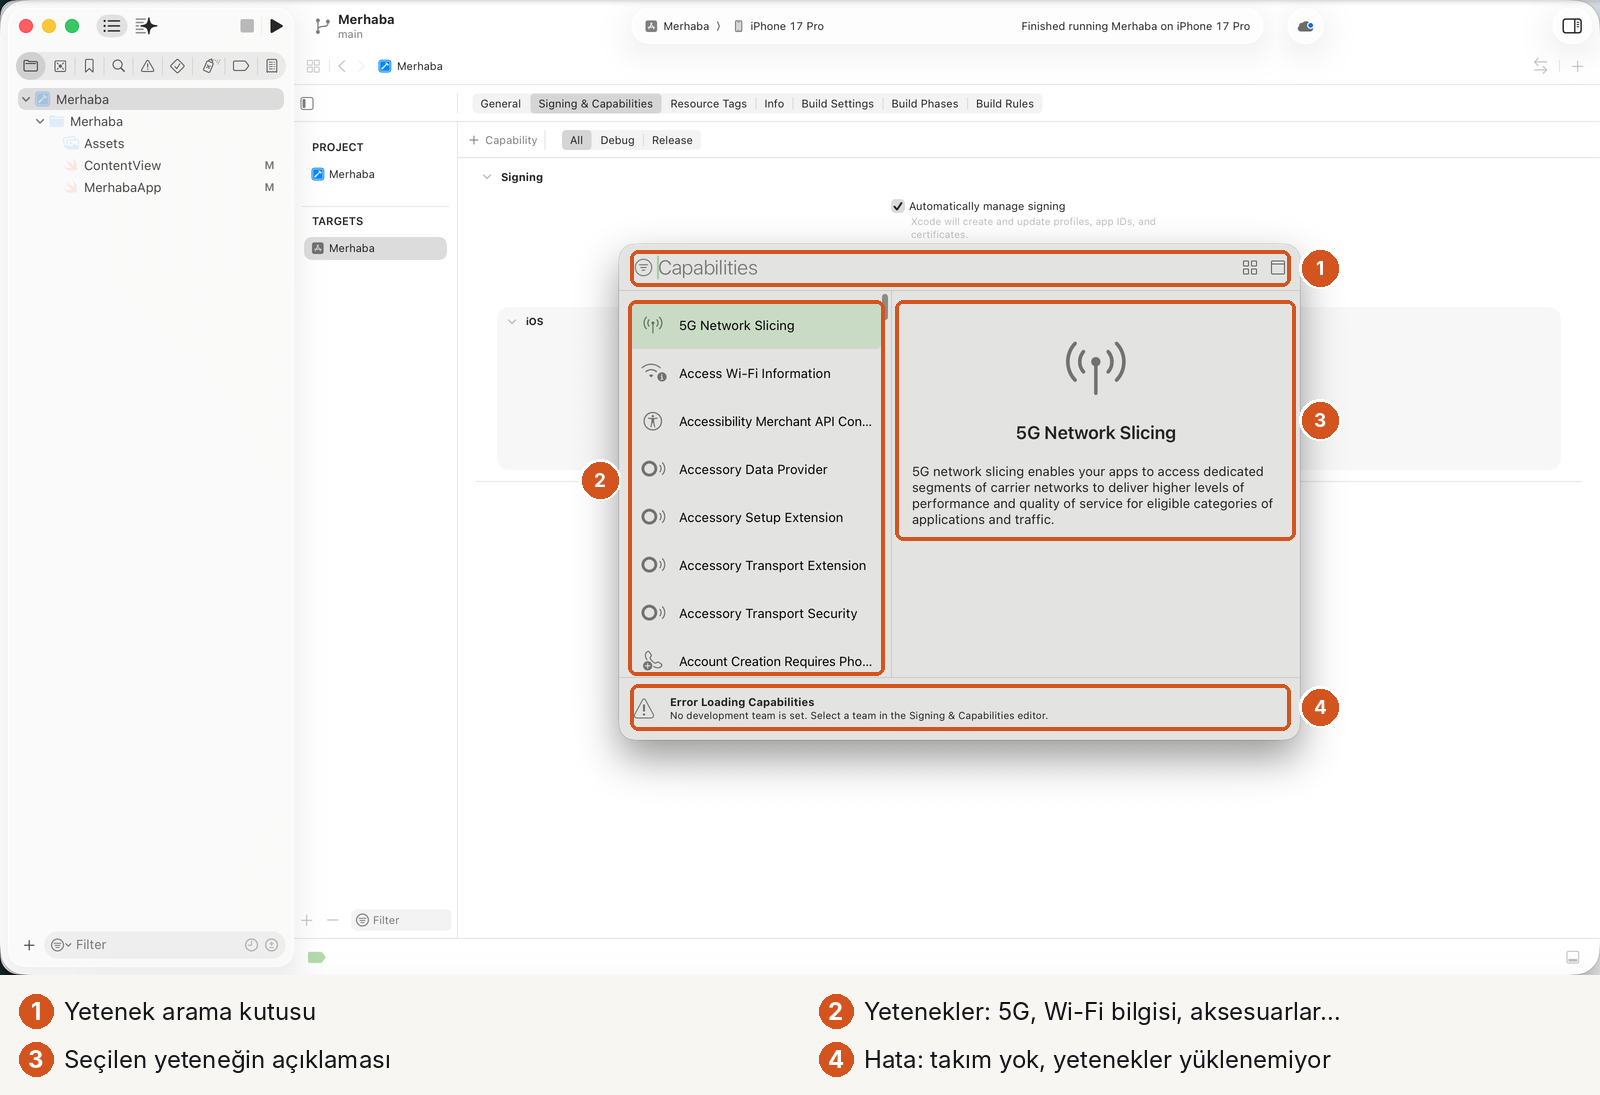Image resolution: width=1600 pixels, height=1095 pixels.
Task: Collapse the Merhaba project root
Action: tap(26, 99)
